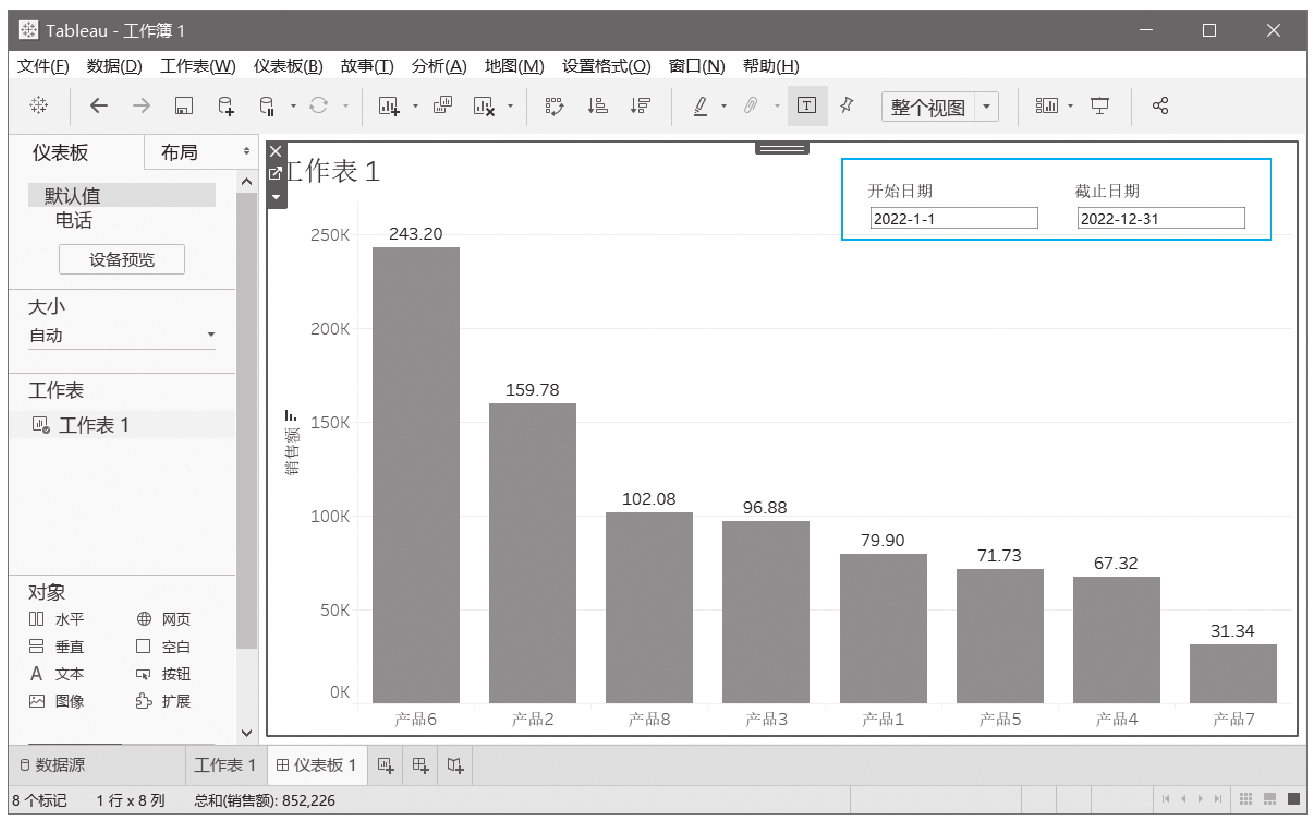Open the 整个视图 fit dropdown
Viewport: 1315px width, 820px height.
coord(987,107)
